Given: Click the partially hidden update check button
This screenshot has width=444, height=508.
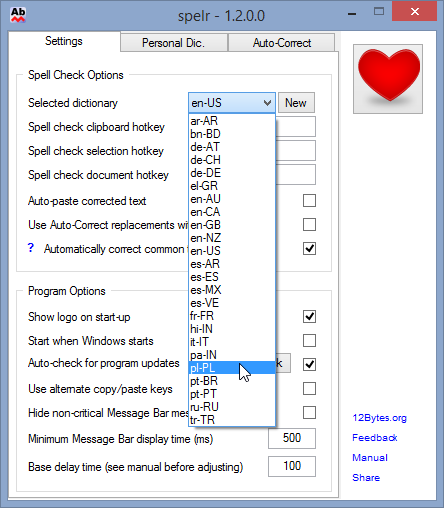Looking at the screenshot, I should point(283,363).
